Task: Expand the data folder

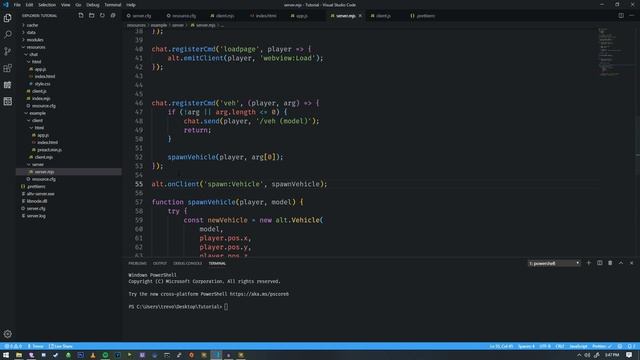Action: point(31,32)
